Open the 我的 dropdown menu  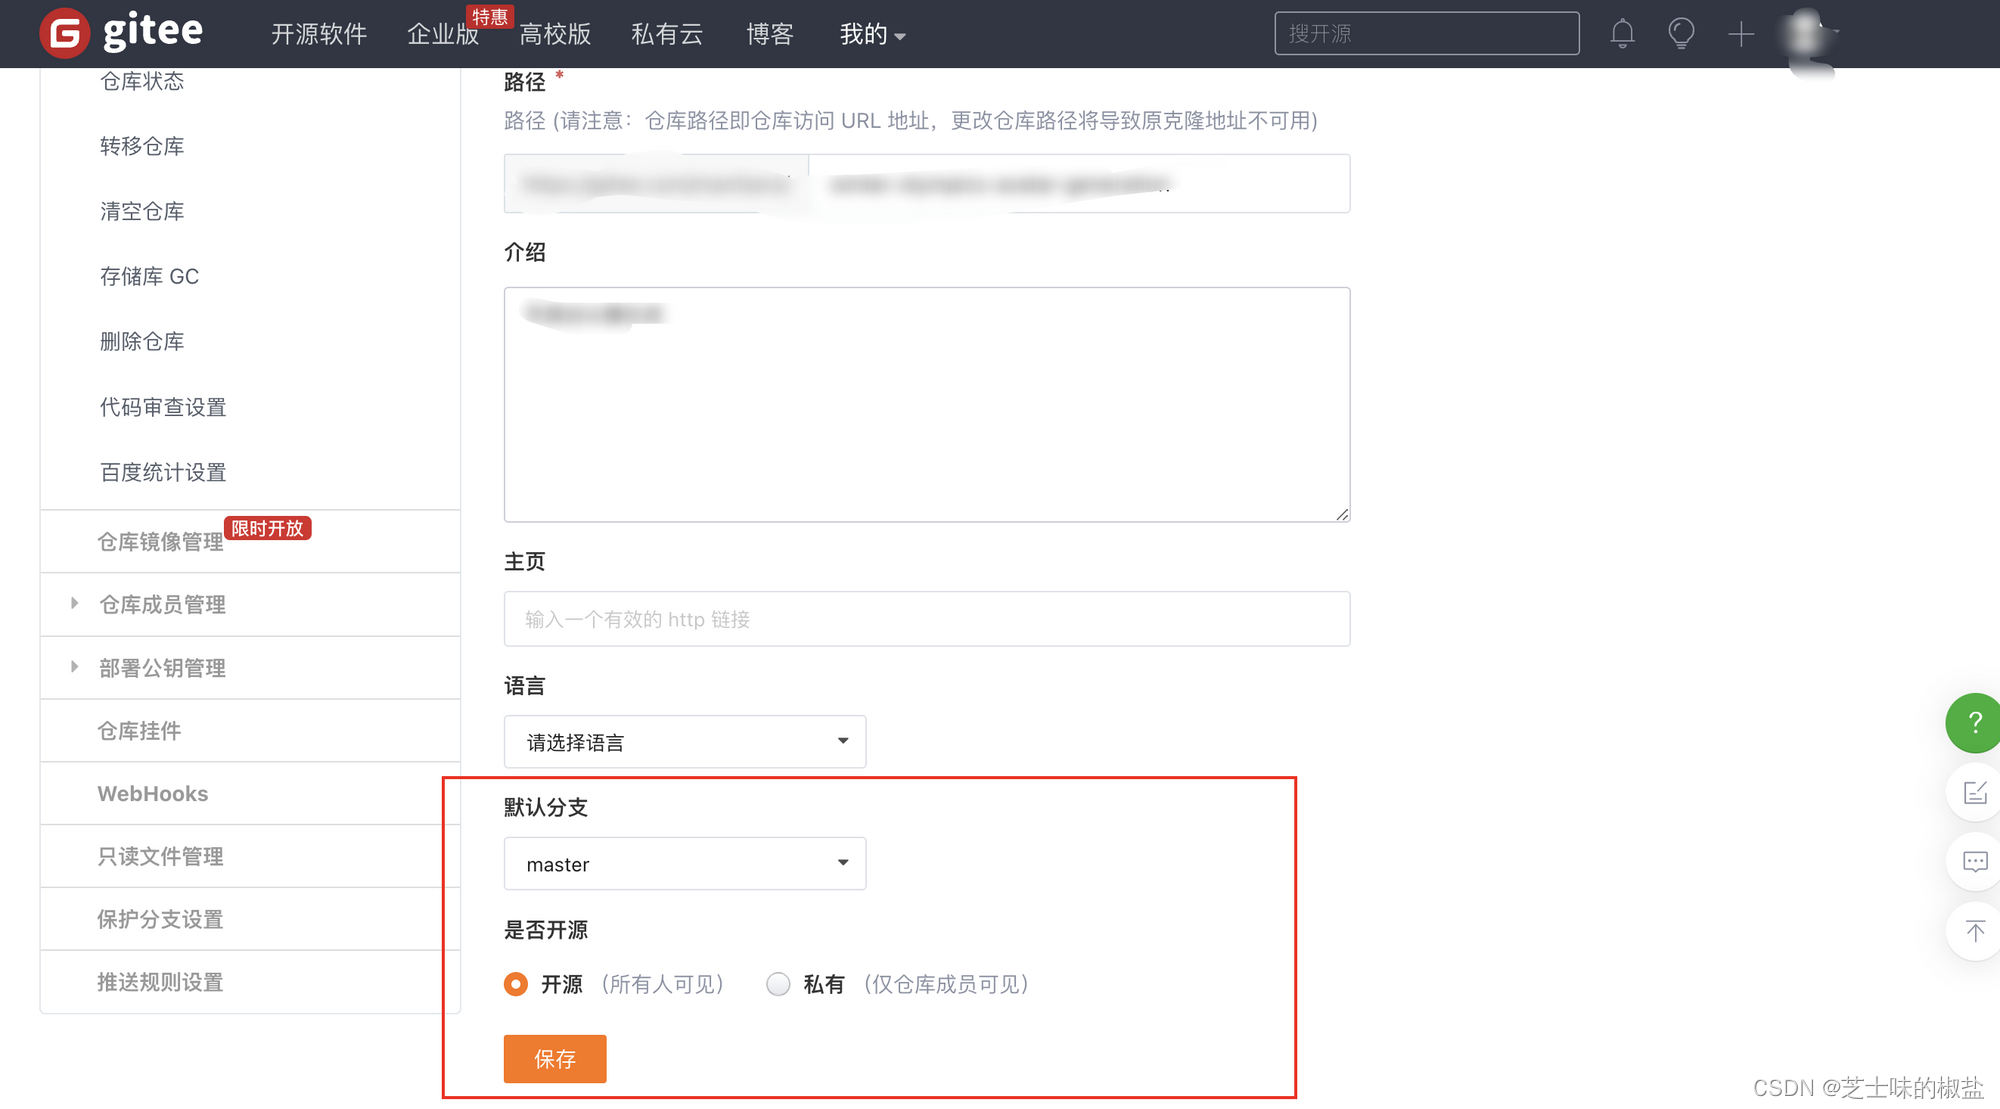(872, 34)
